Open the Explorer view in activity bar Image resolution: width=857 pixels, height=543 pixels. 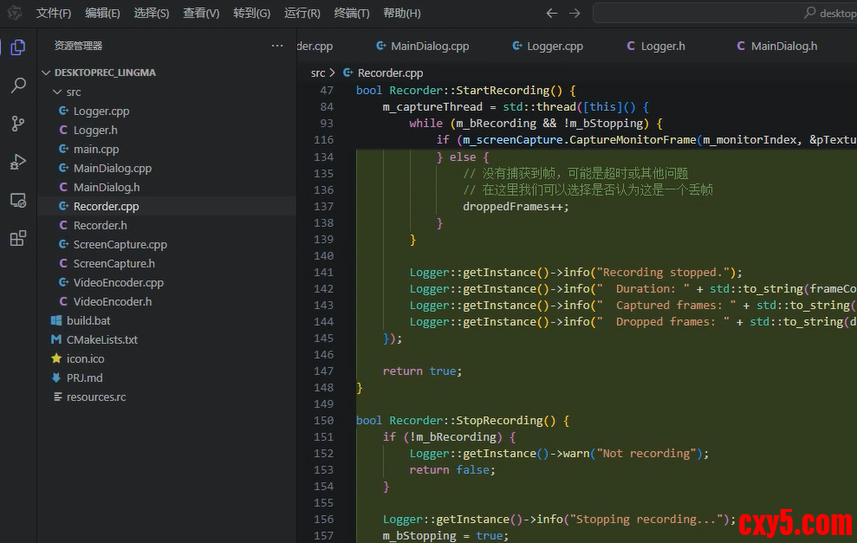(18, 47)
